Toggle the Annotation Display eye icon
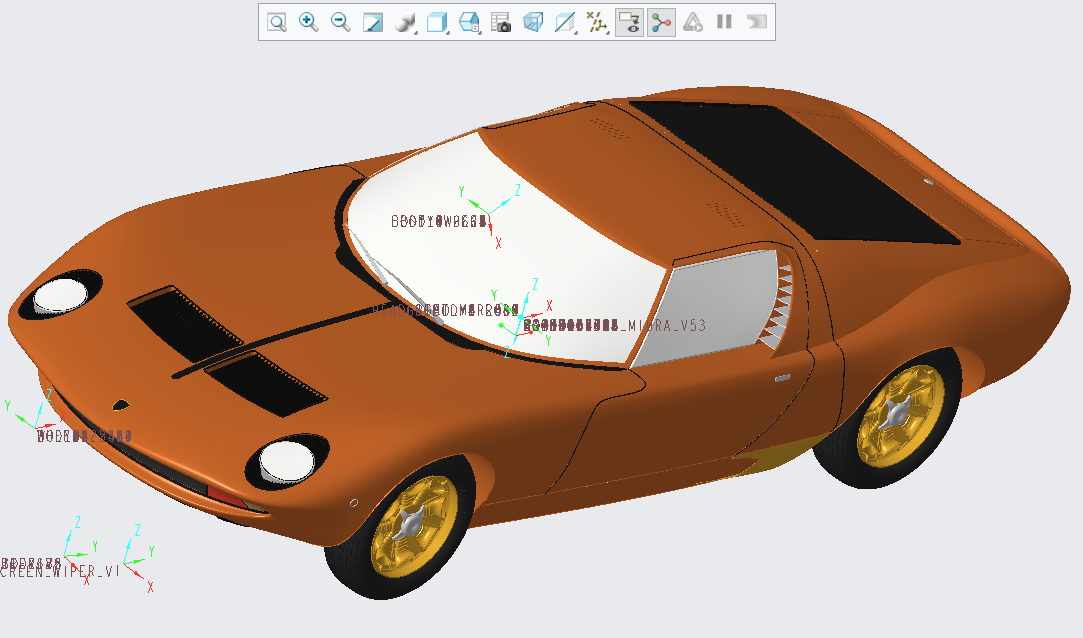Screen dimensions: 1083x638 [629, 22]
